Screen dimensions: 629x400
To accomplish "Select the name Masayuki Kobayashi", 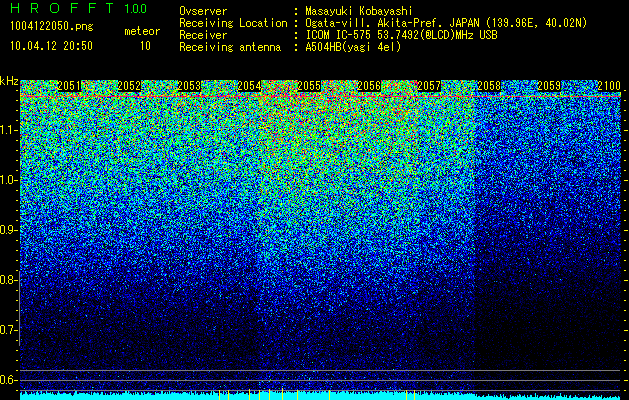I will (x=359, y=12).
